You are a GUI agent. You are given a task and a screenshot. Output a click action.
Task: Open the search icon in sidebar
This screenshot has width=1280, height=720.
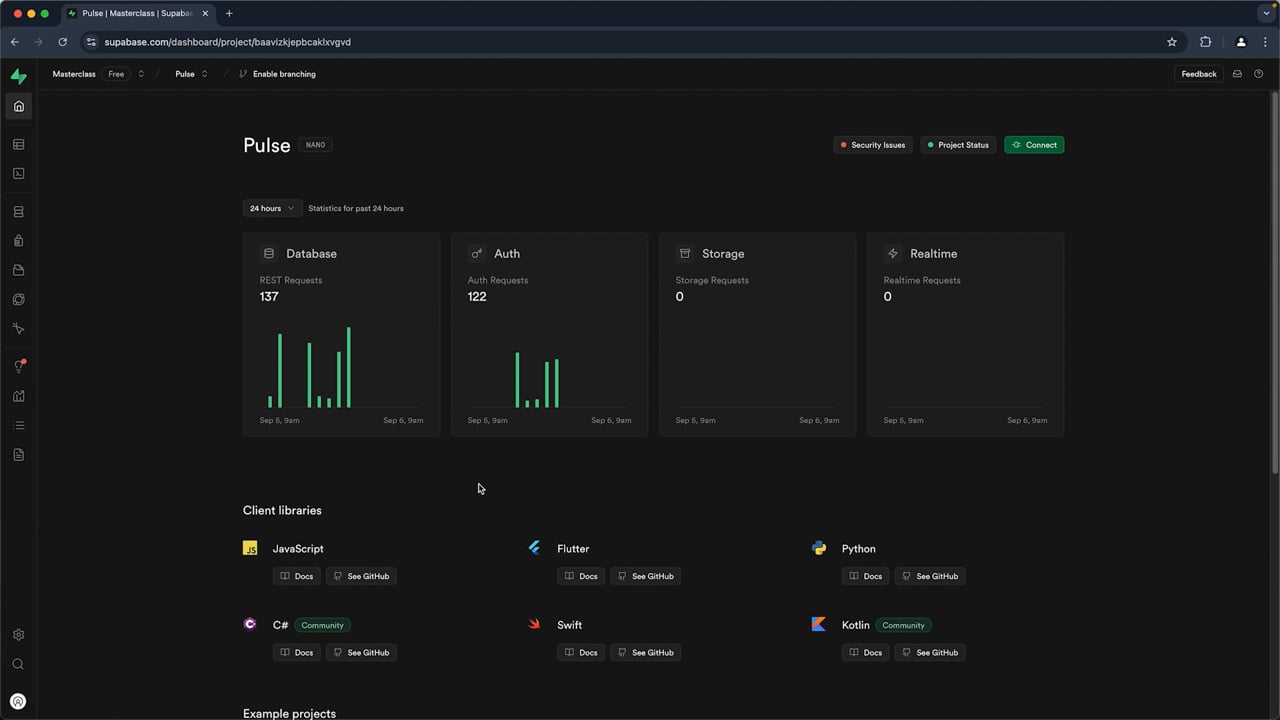coord(18,664)
